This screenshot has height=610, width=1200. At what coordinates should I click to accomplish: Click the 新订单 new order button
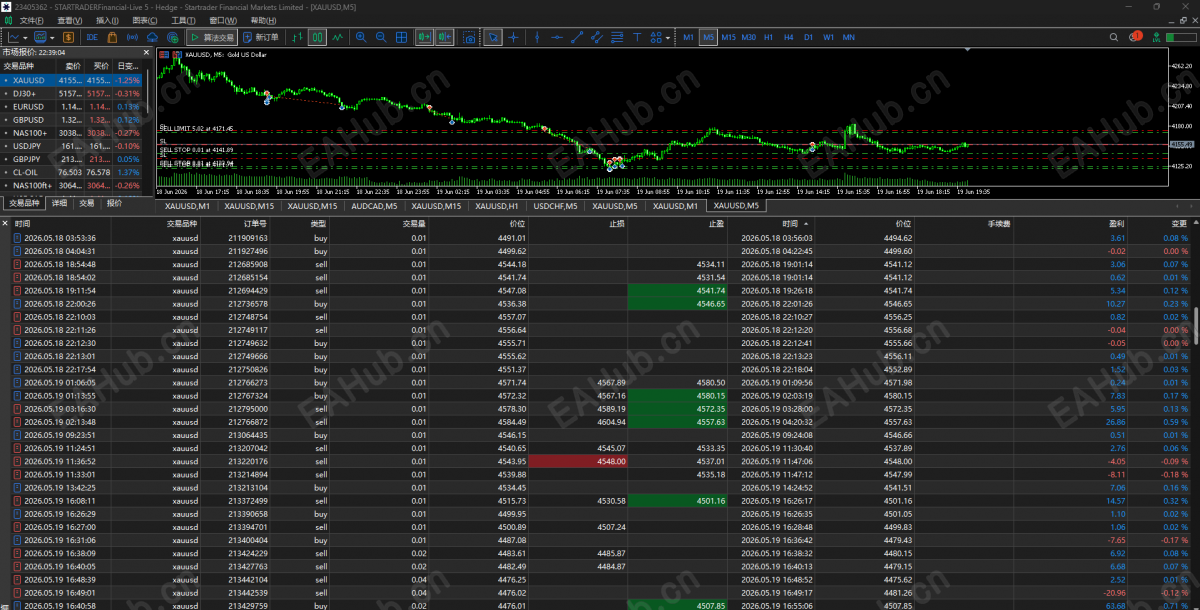coord(260,37)
